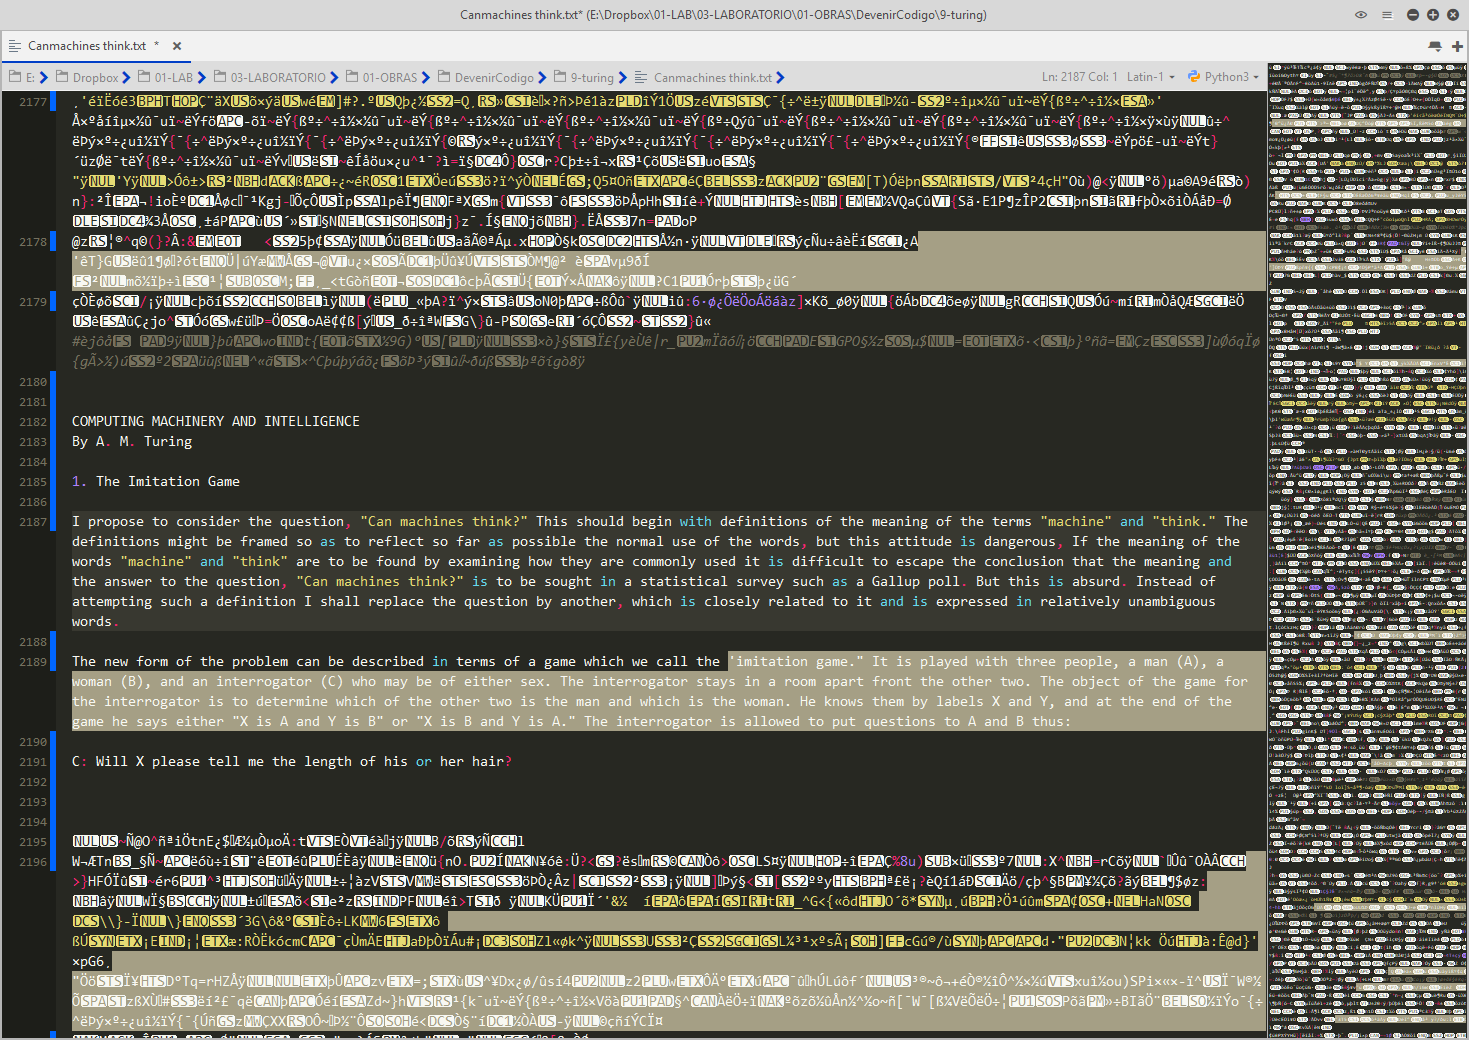1469x1040 pixels.
Task: Click the Python logo icon in status area
Action: 1194,77
